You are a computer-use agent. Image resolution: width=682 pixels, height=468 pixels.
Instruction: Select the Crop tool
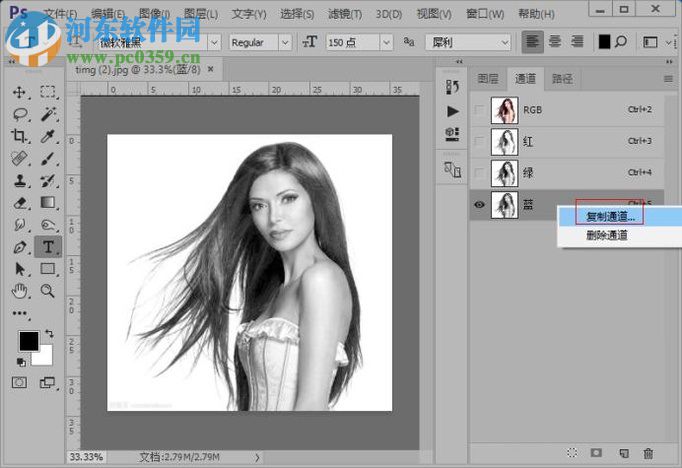[x=19, y=136]
